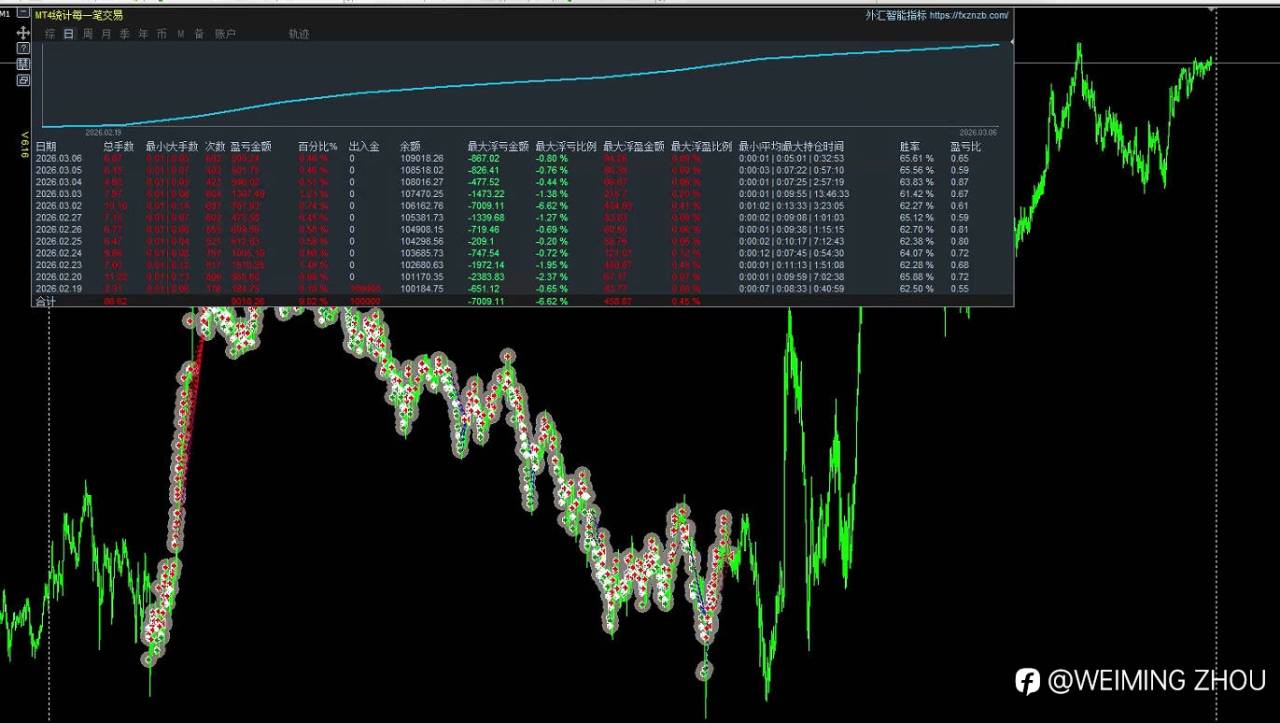Click holding time 0:00:01 | 0:09:55 | 13:46:33

click(795, 194)
